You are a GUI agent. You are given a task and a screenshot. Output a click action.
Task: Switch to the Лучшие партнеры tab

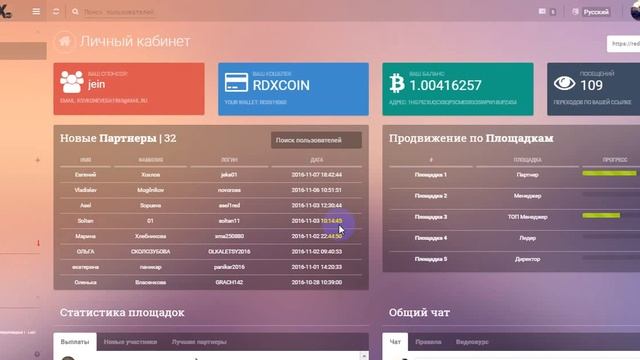[199, 342]
